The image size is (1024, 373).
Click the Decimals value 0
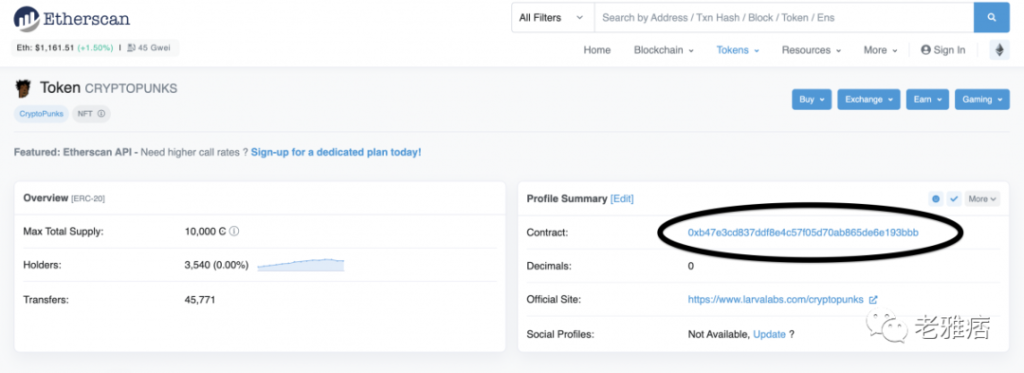691,266
